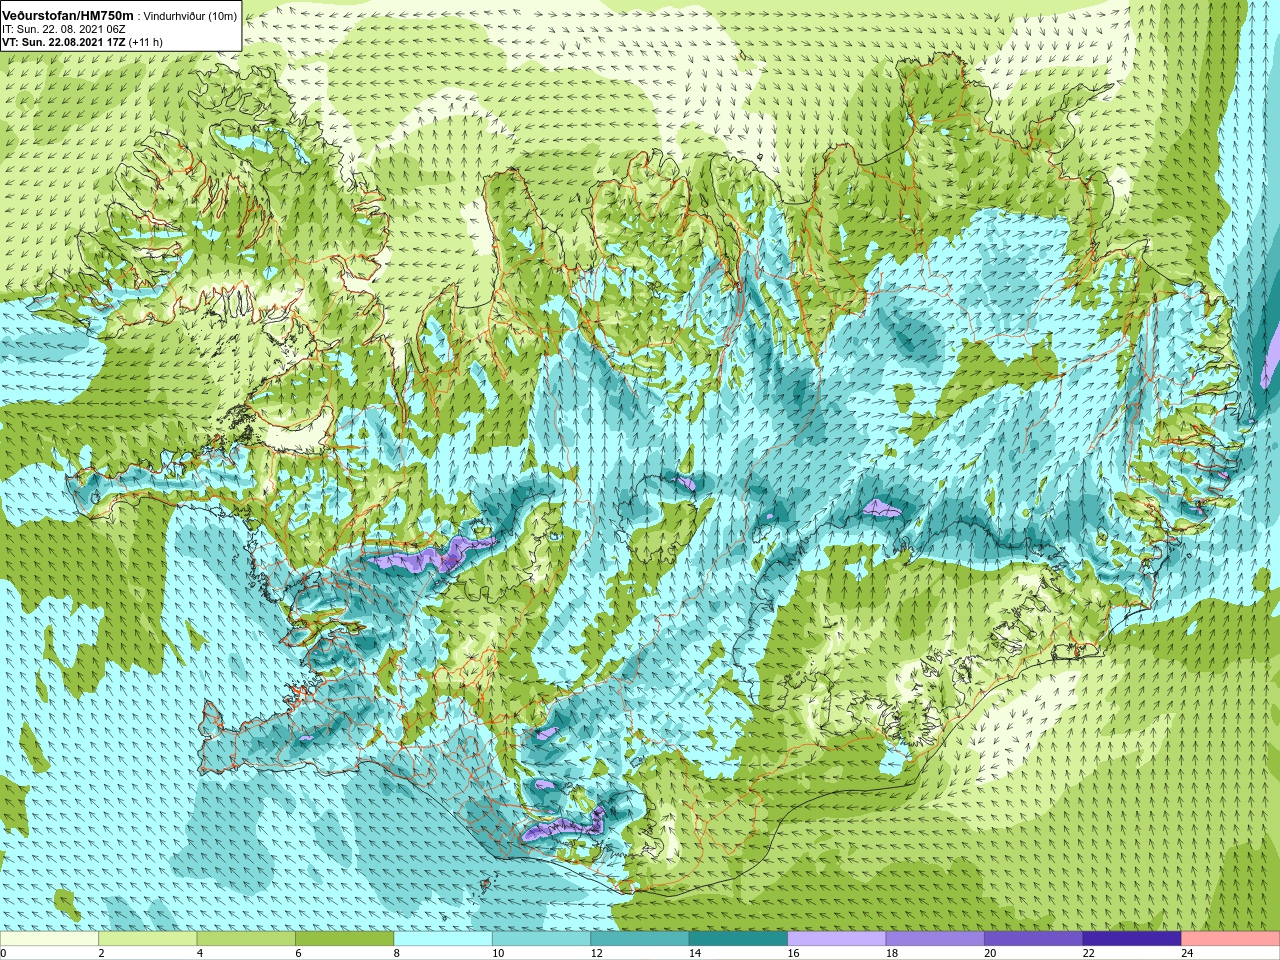This screenshot has height=960, width=1280.
Task: Select the olive green 6–8 legend swatch
Action: pos(345,939)
